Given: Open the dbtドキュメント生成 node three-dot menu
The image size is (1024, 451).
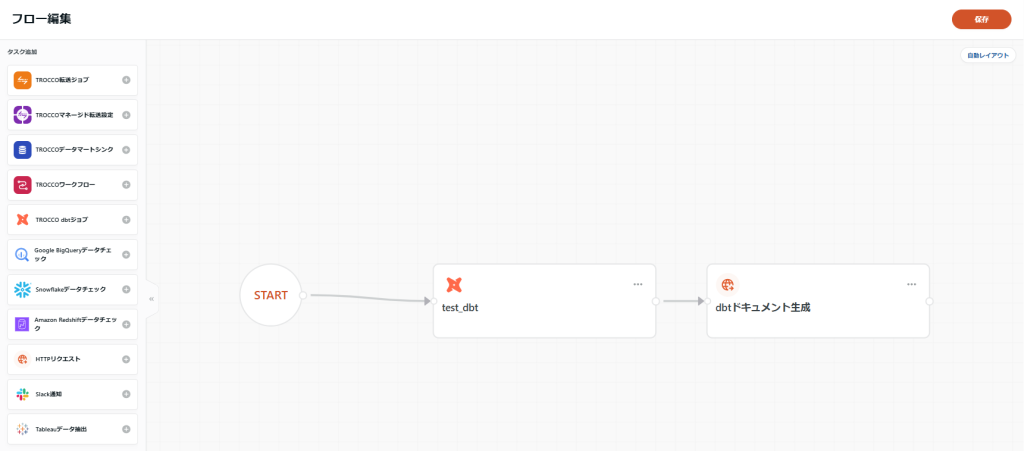Looking at the screenshot, I should coord(912,285).
